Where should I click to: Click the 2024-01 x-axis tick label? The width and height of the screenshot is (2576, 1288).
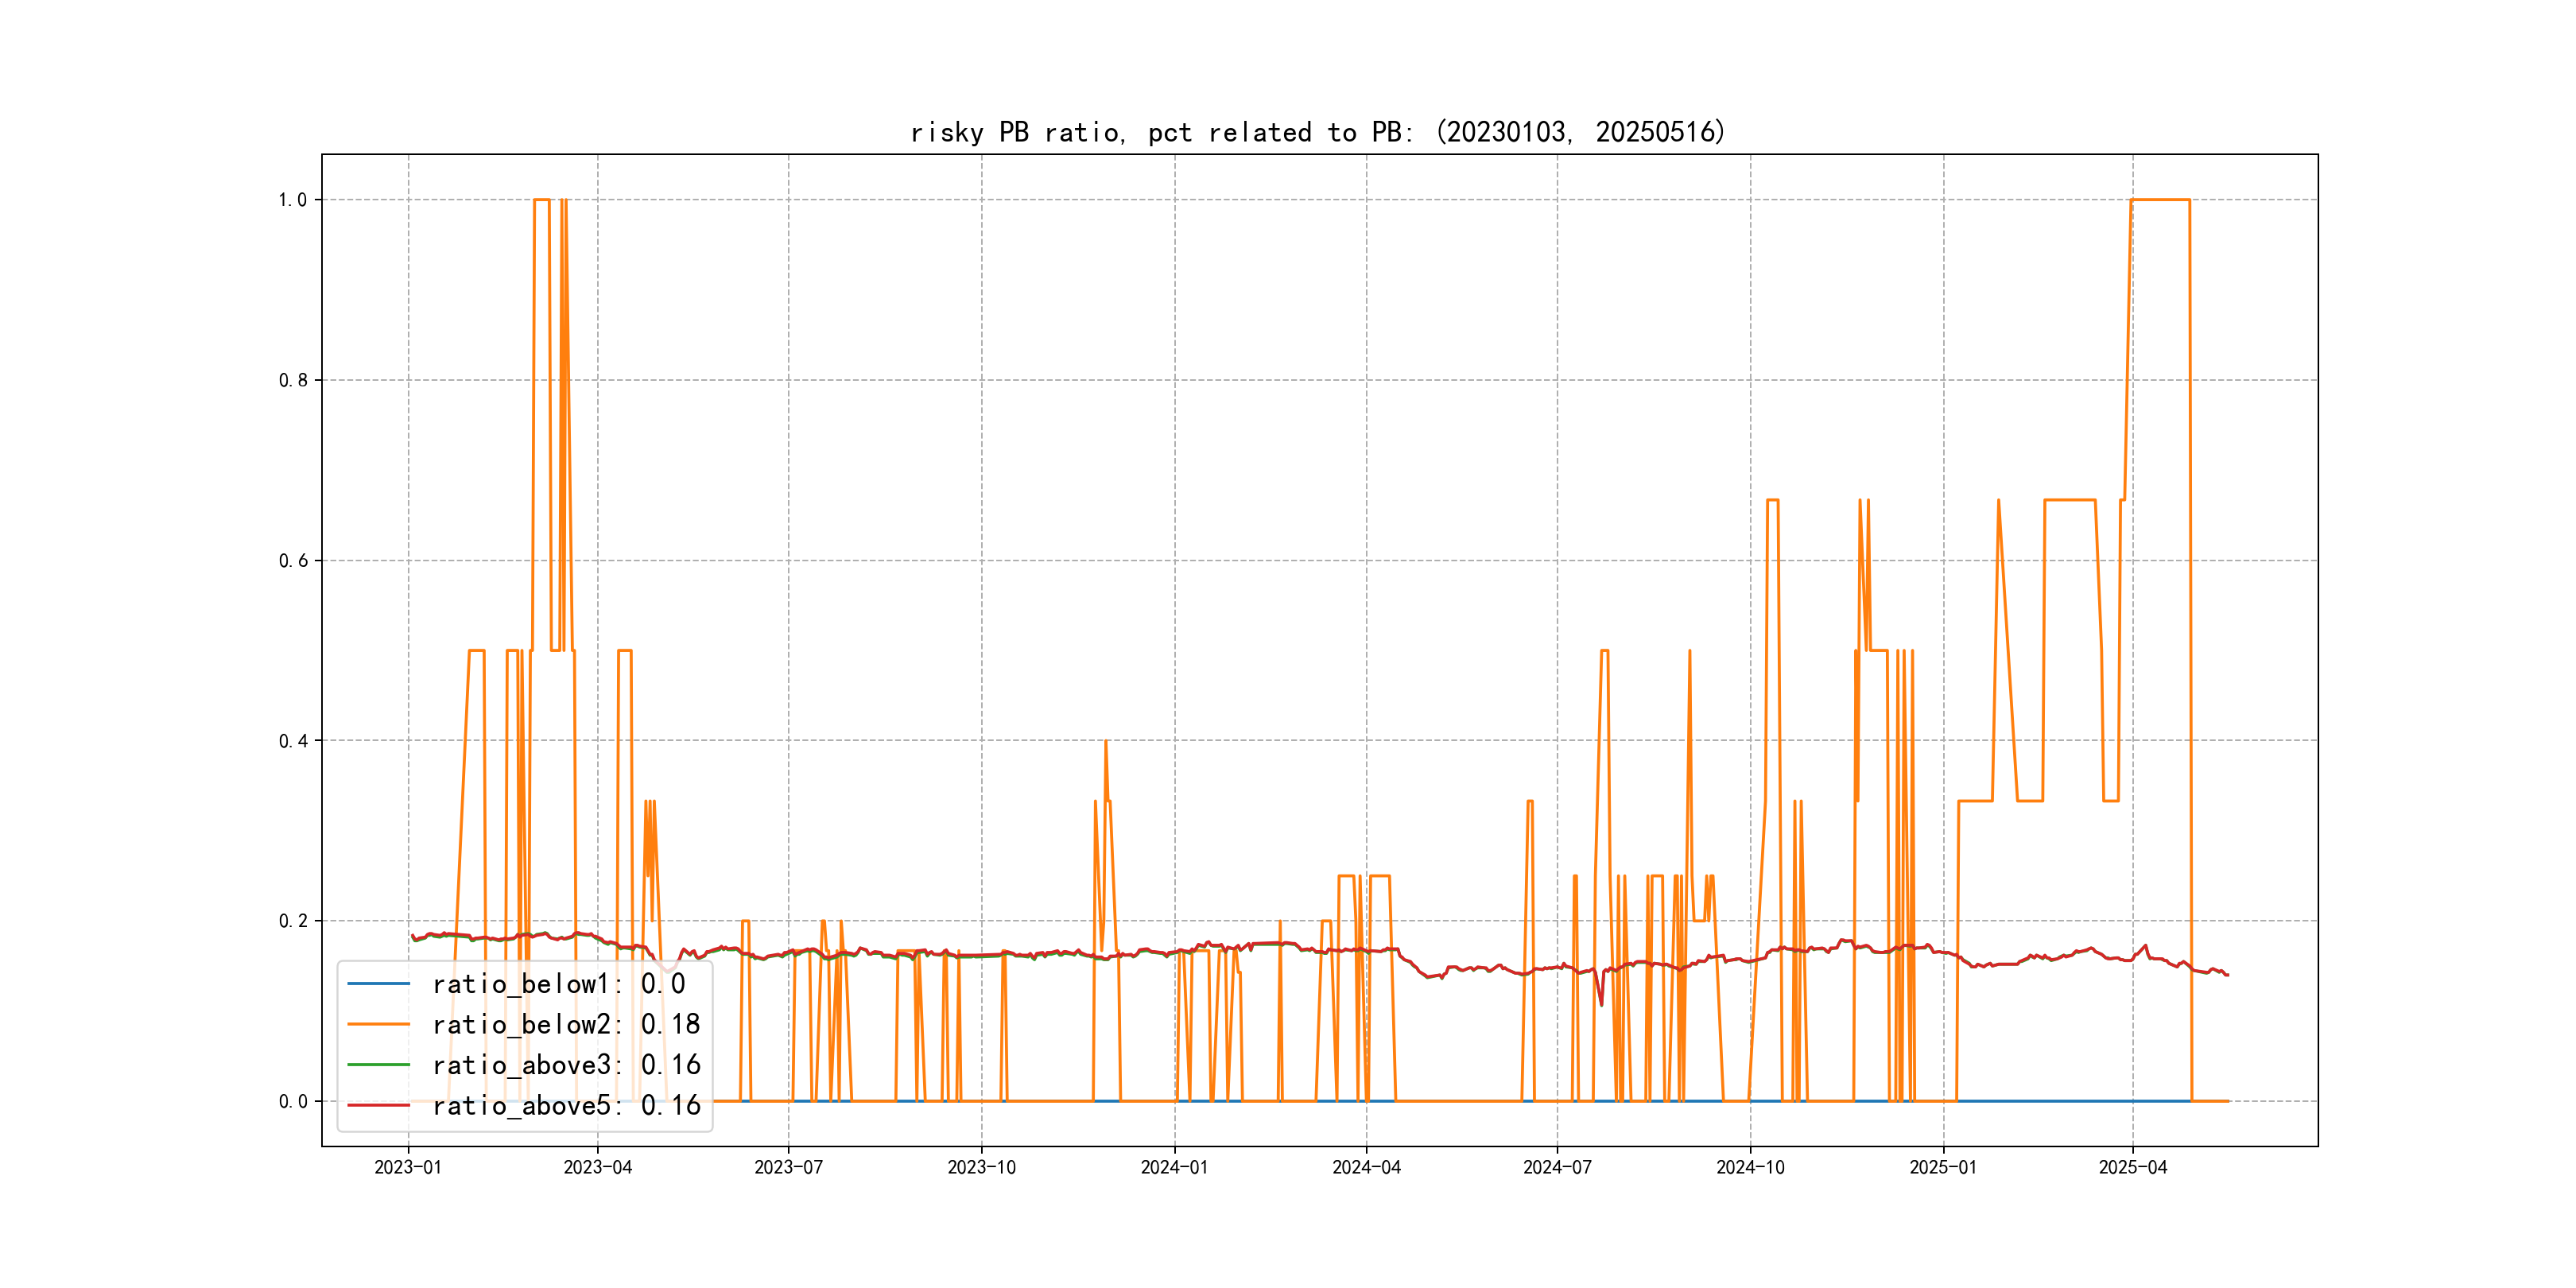[1174, 1167]
